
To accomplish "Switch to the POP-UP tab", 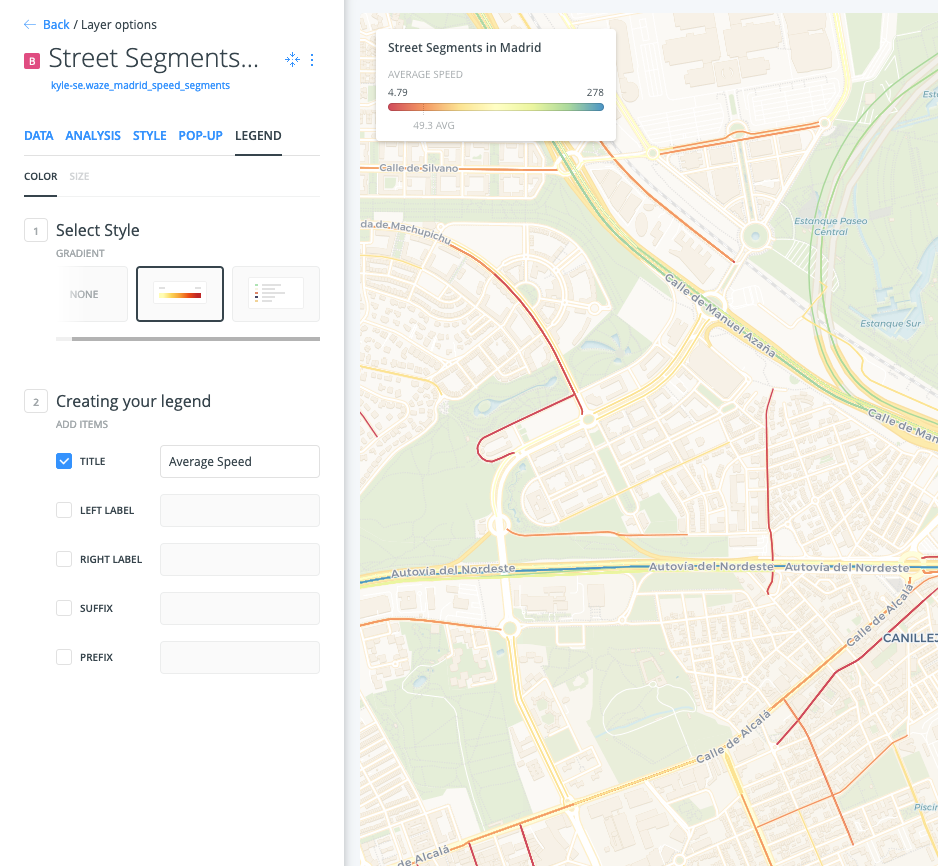I will tap(201, 135).
